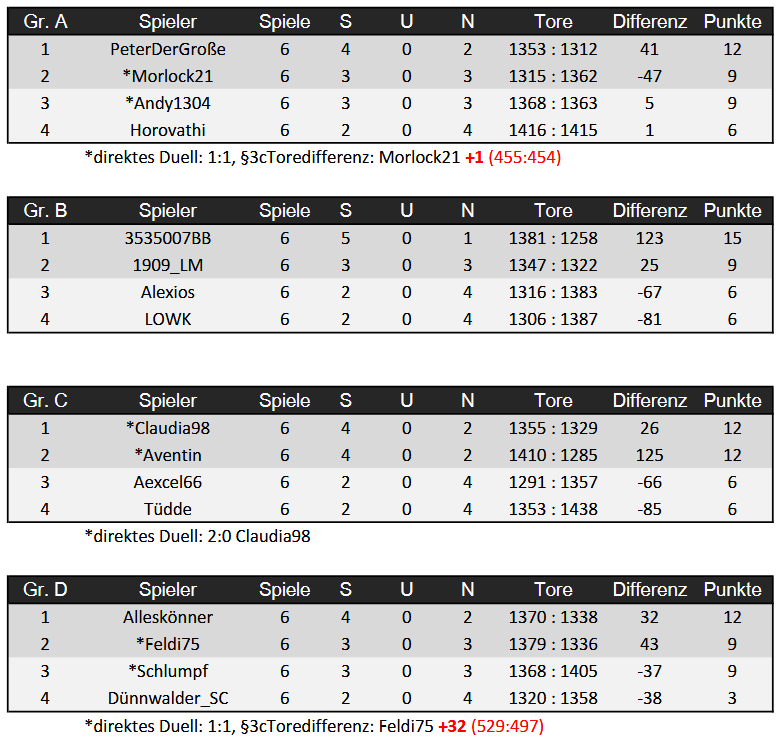Viewport: 781px width, 739px height.
Task: Select player 3535007BB in group B
Action: pos(168,238)
